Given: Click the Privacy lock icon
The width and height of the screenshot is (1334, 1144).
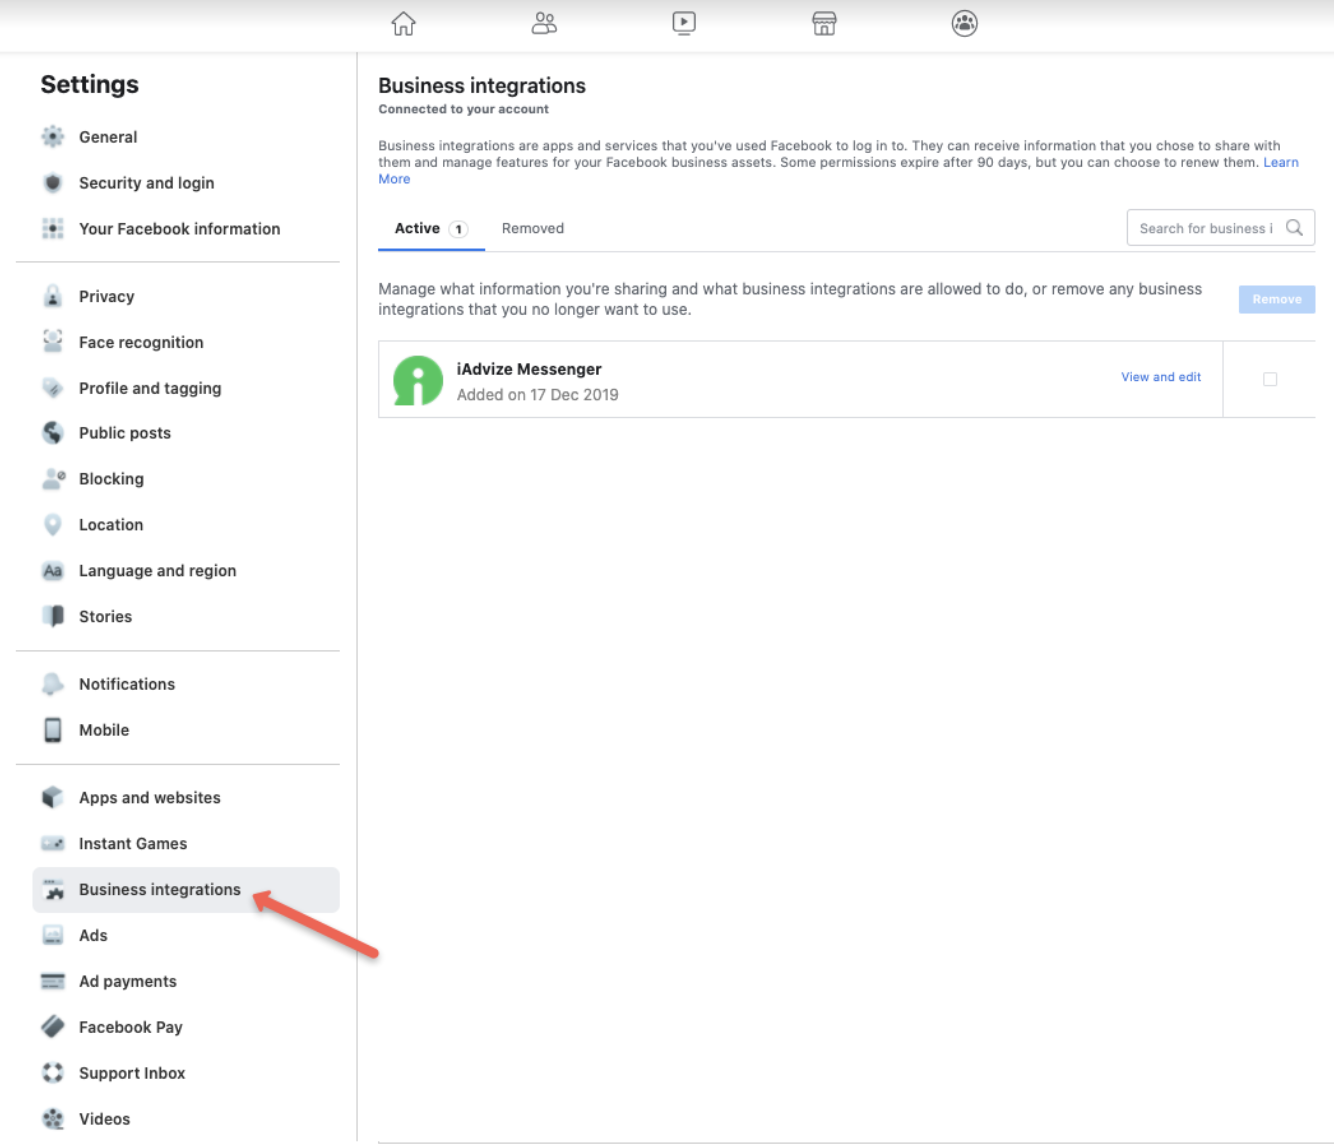Looking at the screenshot, I should pyautogui.click(x=53, y=296).
